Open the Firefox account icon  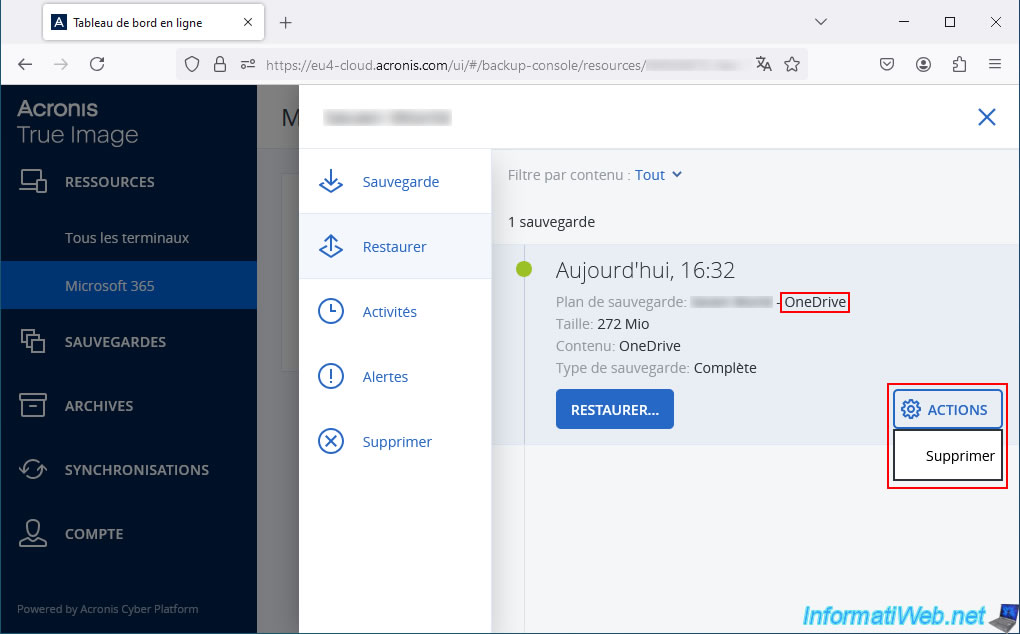coord(923,64)
